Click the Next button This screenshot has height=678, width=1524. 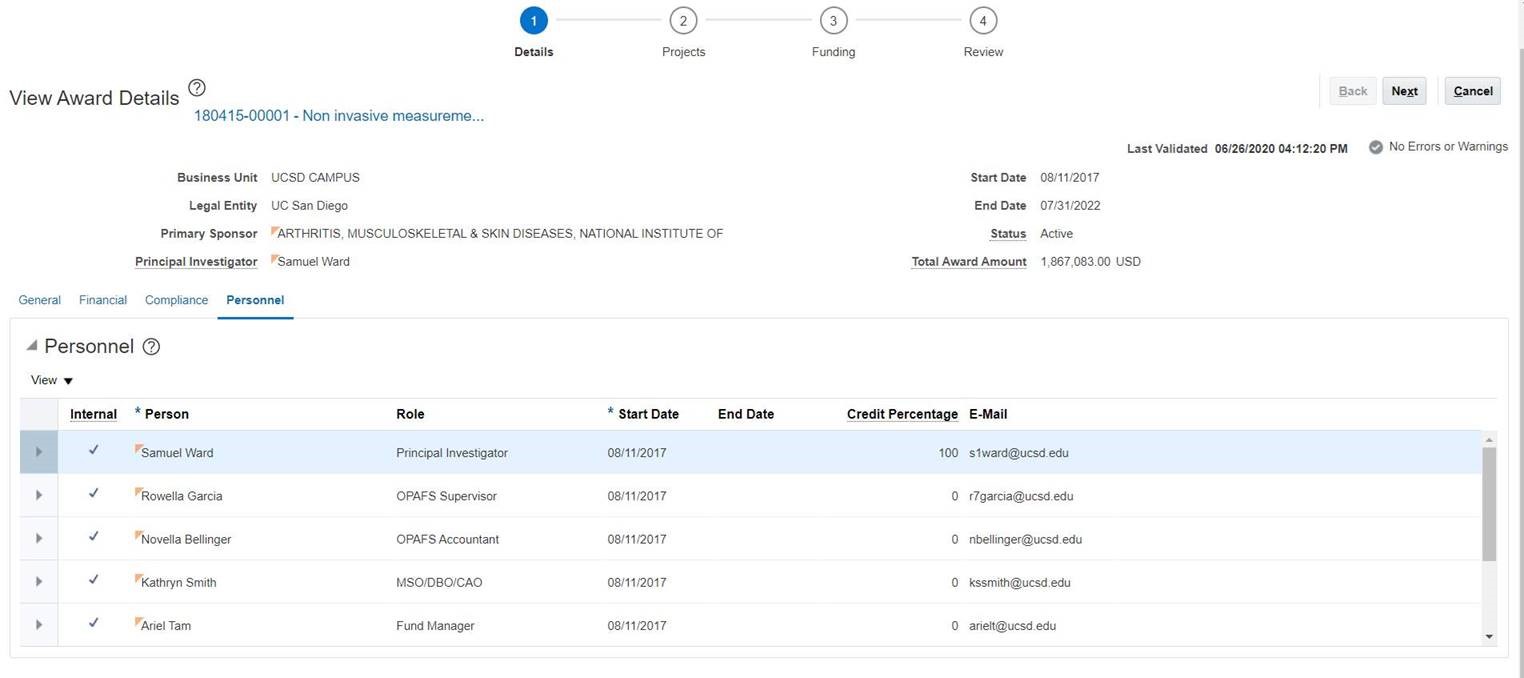coord(1404,90)
